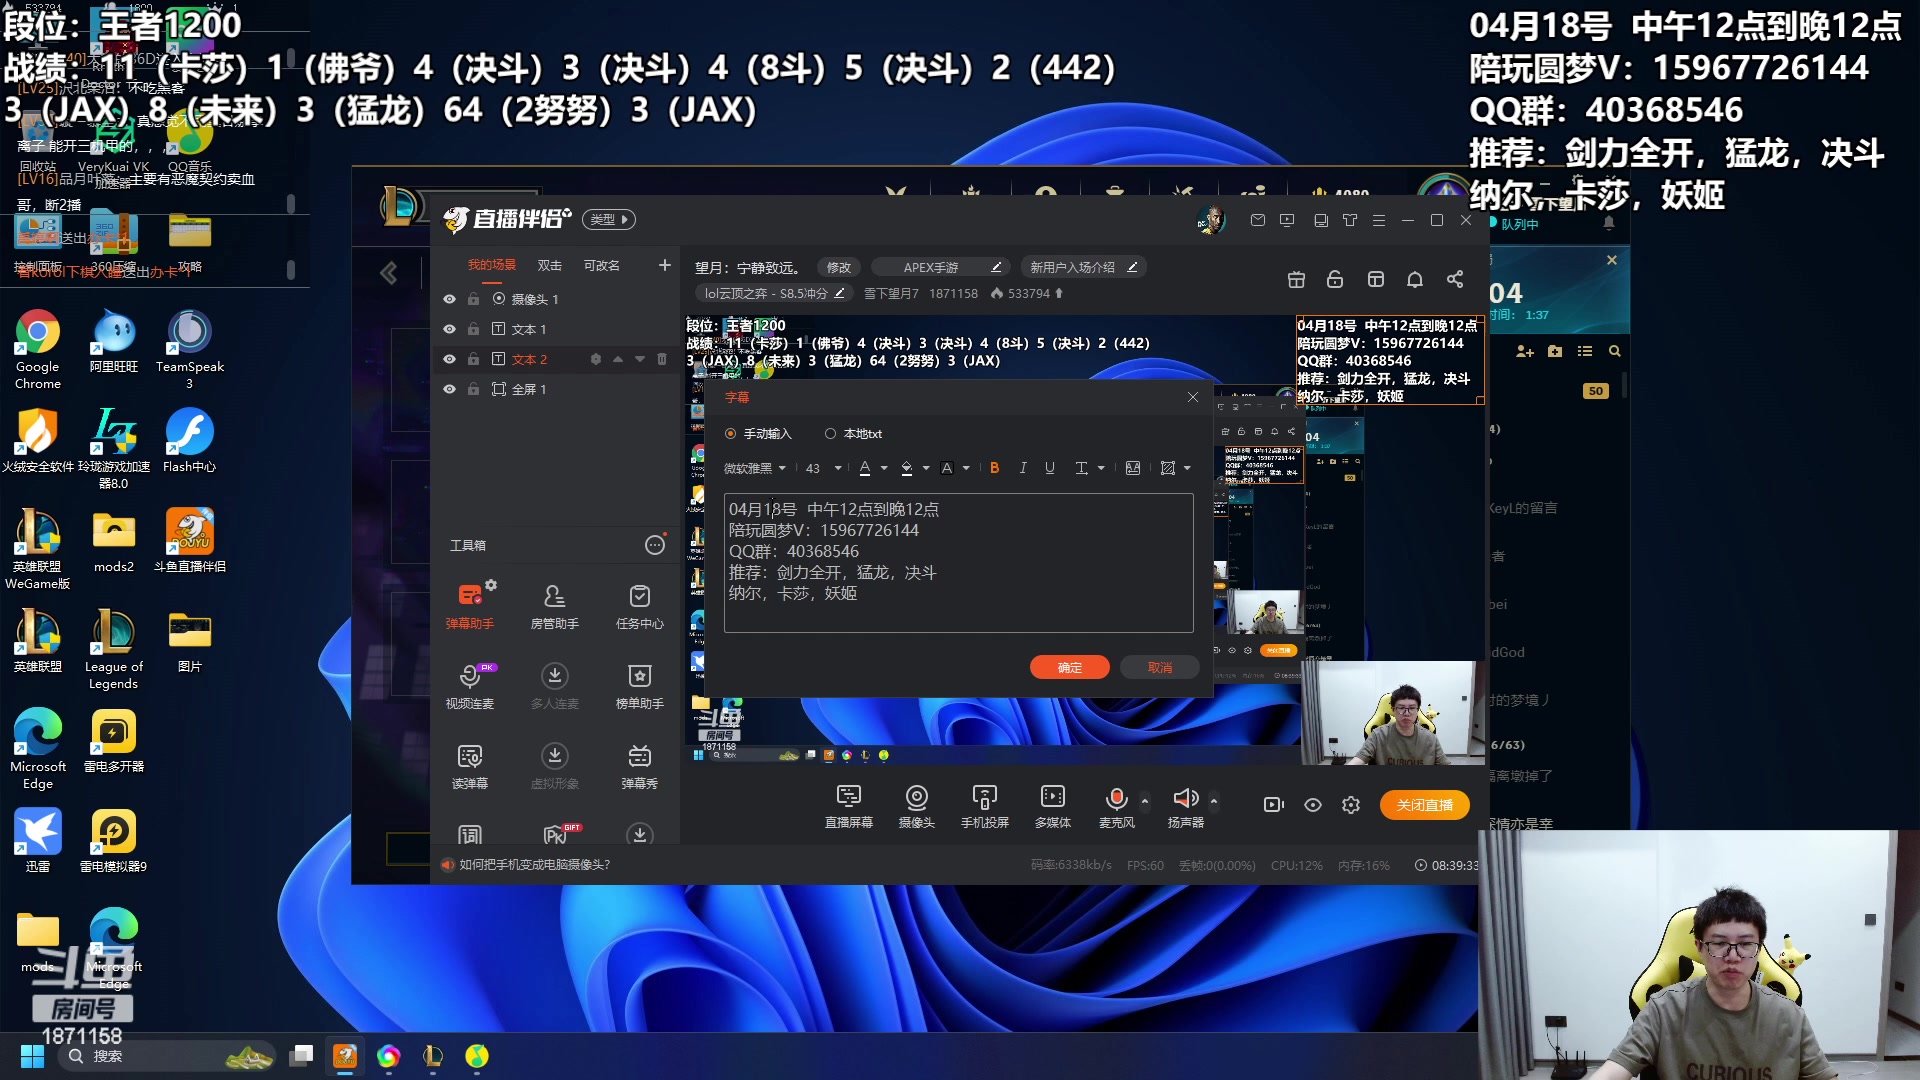
Task: Insert image icon in caption toolbar
Action: (x=1133, y=468)
